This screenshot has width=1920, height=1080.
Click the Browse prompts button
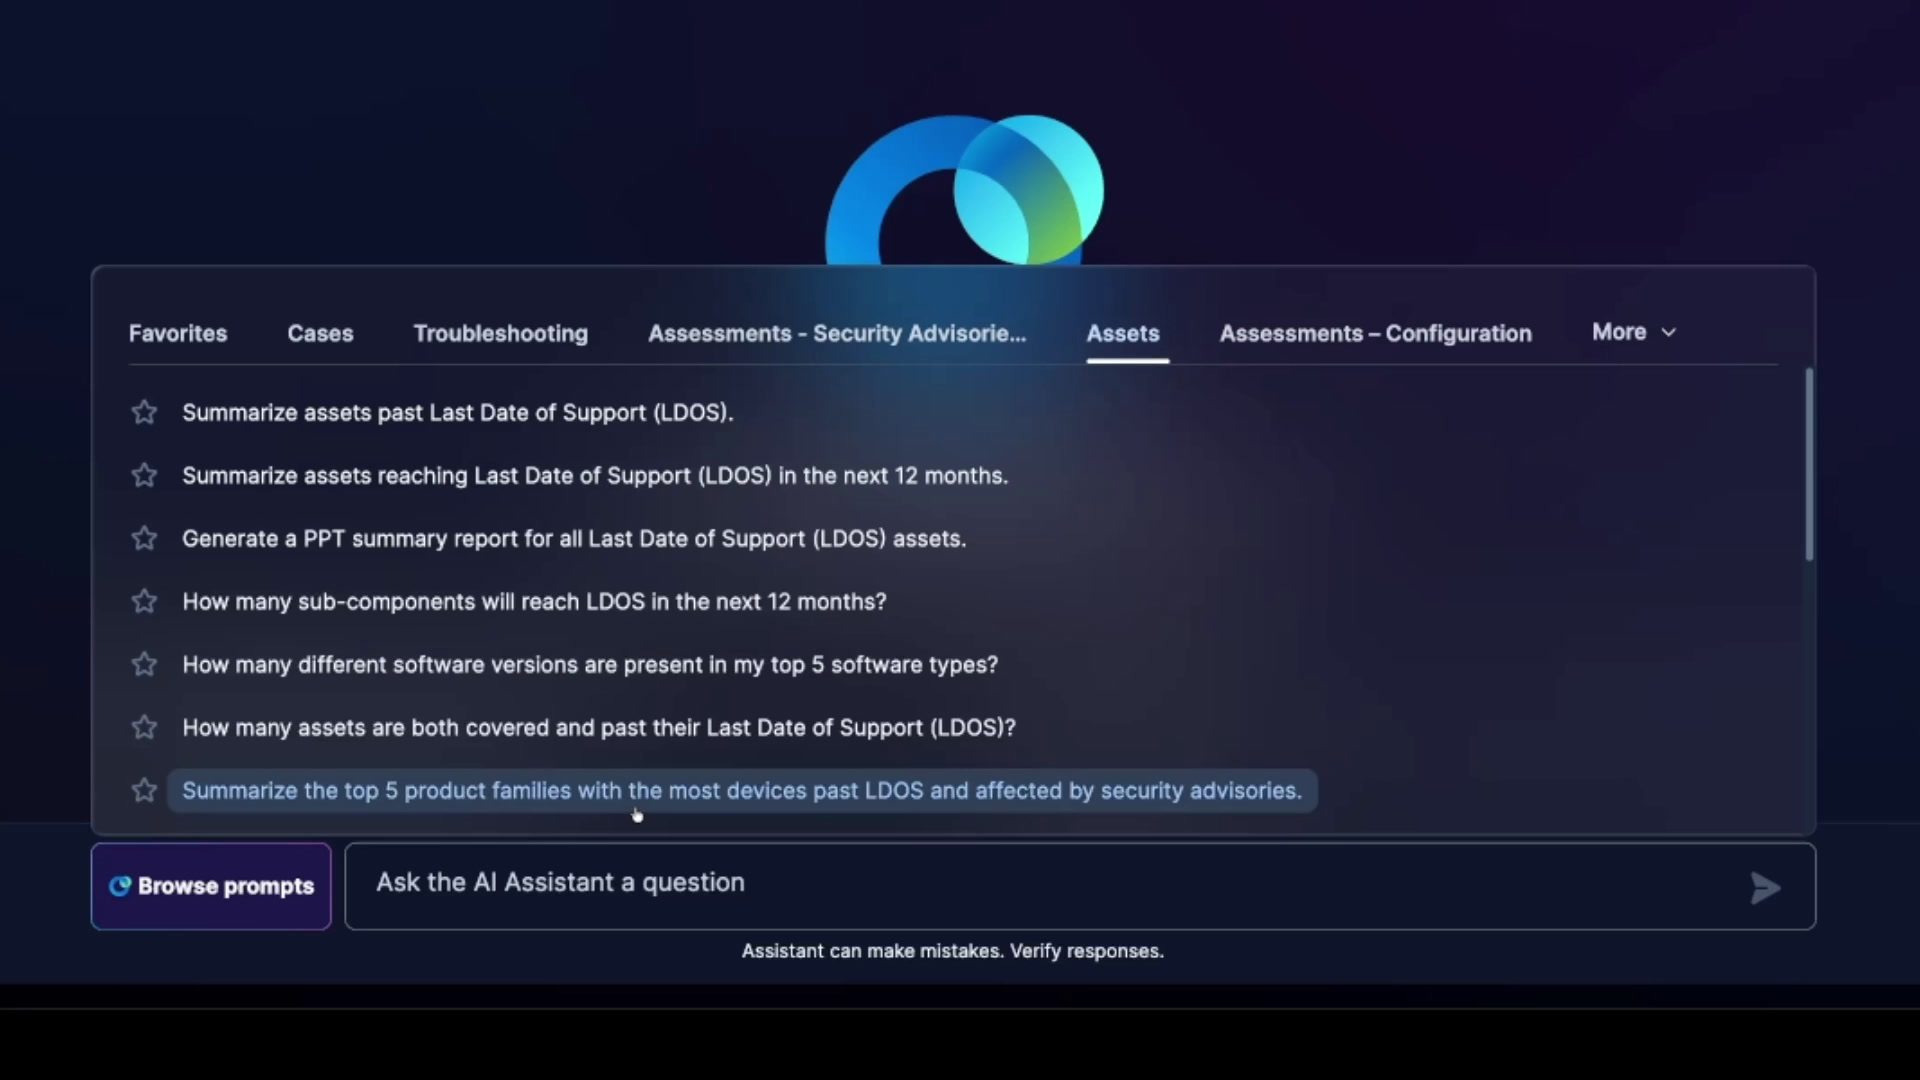point(211,886)
